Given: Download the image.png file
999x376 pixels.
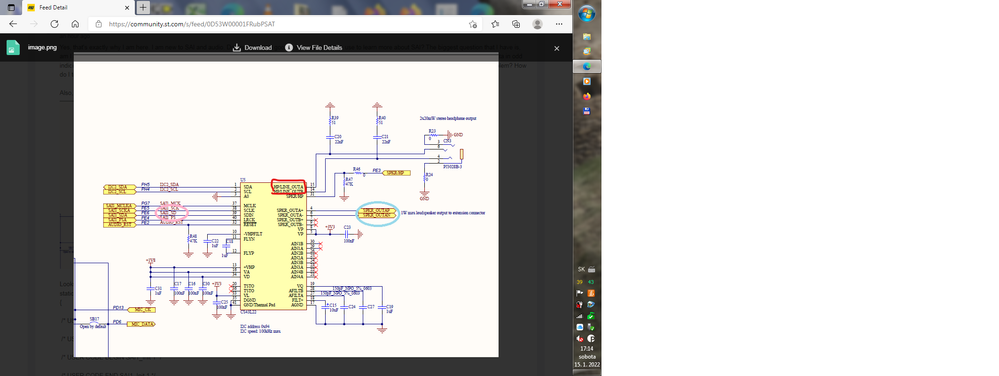Looking at the screenshot, I should (x=252, y=48).
